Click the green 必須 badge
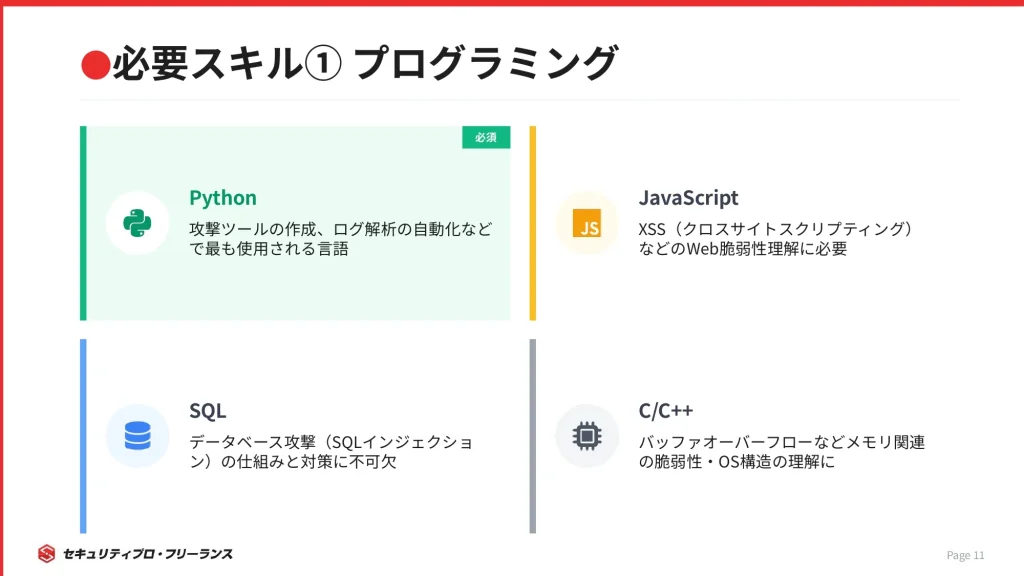 click(x=486, y=137)
